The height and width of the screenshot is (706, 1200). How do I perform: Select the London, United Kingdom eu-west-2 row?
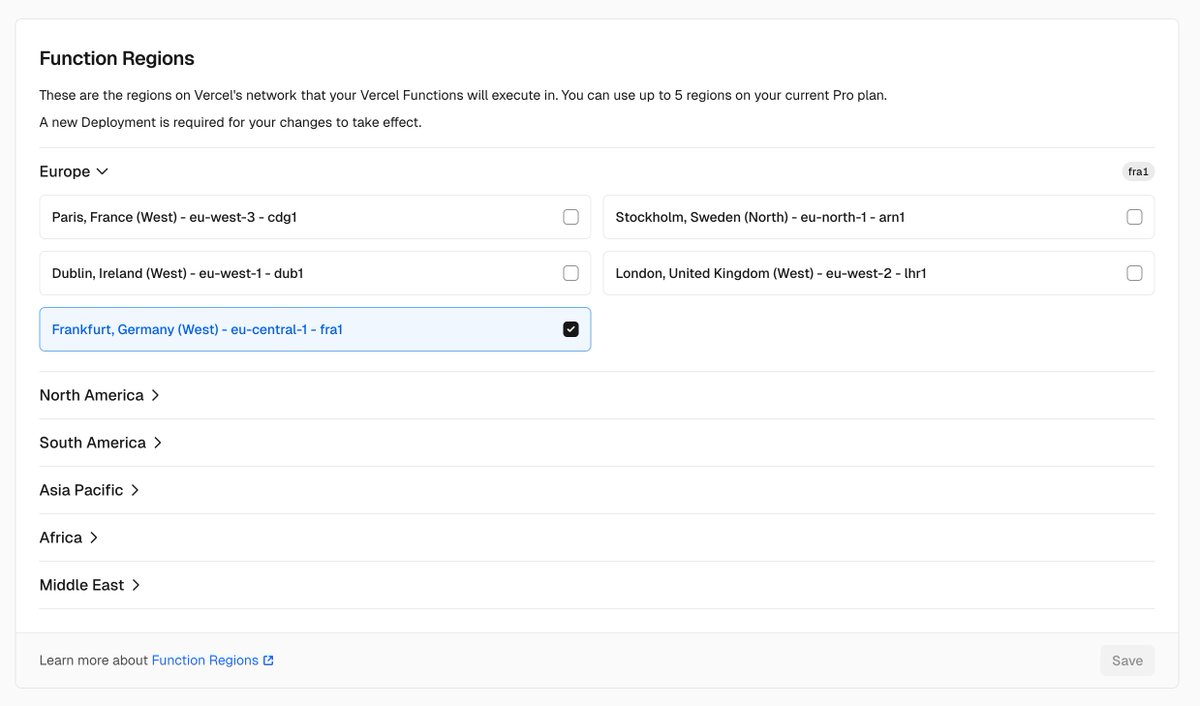pos(879,273)
